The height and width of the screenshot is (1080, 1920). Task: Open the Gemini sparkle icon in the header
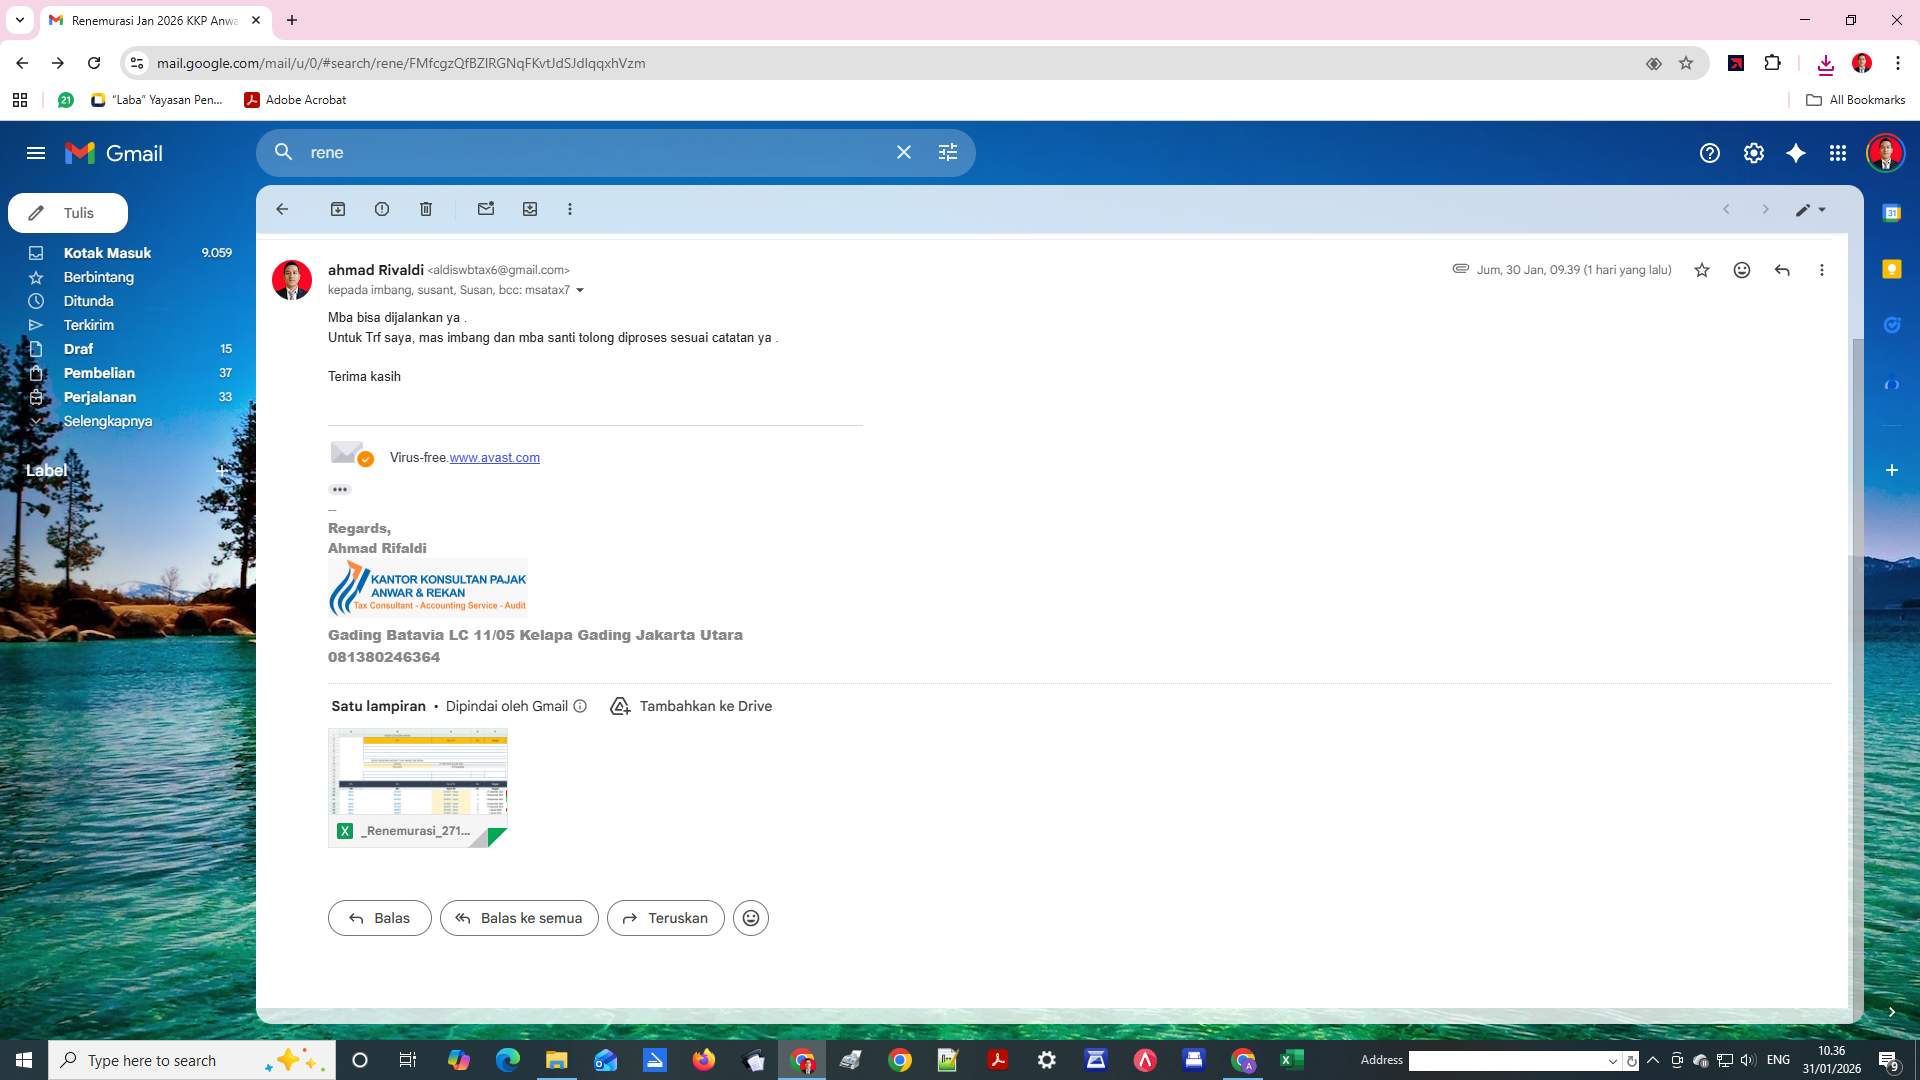[x=1796, y=153]
